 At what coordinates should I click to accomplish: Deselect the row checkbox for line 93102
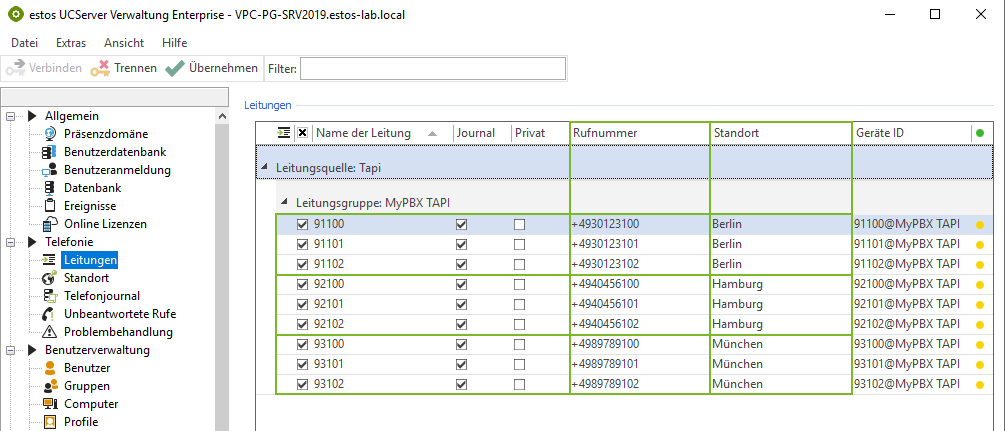coord(303,384)
